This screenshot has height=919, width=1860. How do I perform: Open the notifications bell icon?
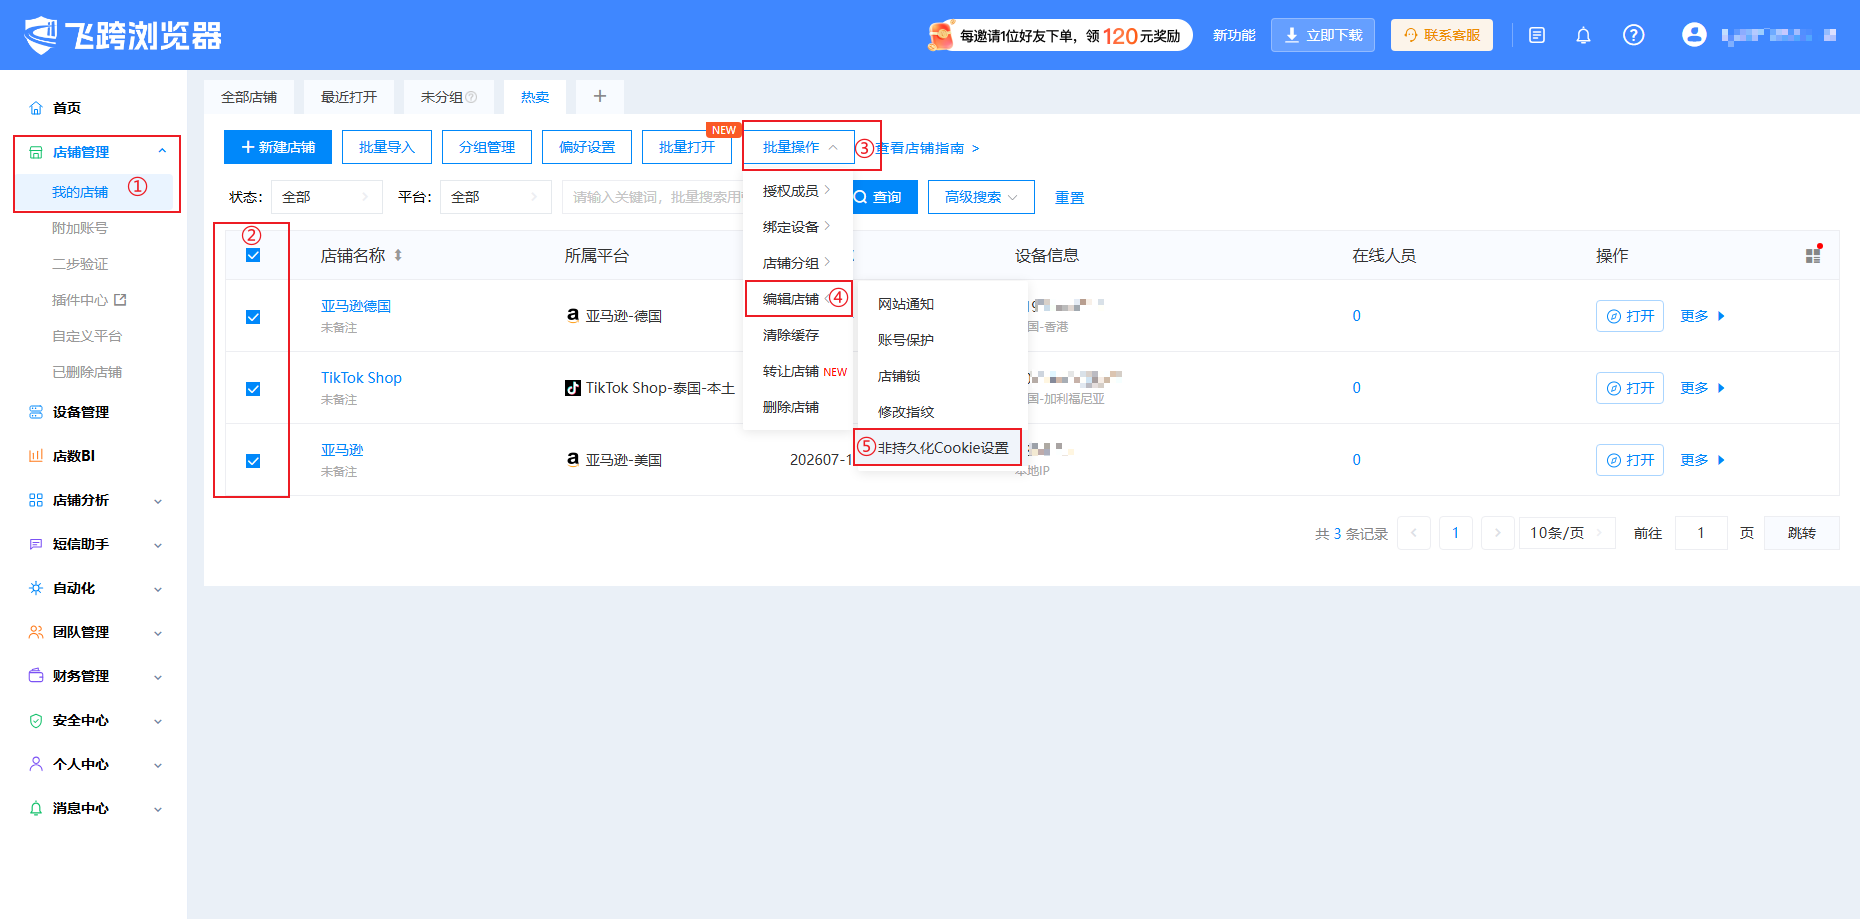[1583, 36]
